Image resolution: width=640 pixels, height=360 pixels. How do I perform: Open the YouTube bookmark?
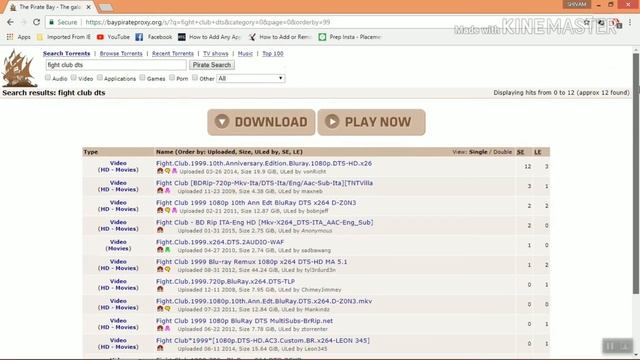(113, 37)
